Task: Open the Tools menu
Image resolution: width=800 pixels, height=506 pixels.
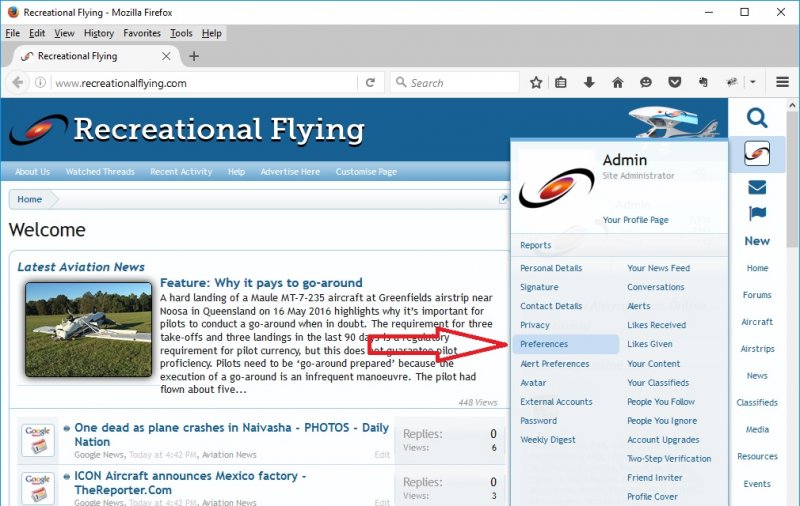Action: [181, 33]
